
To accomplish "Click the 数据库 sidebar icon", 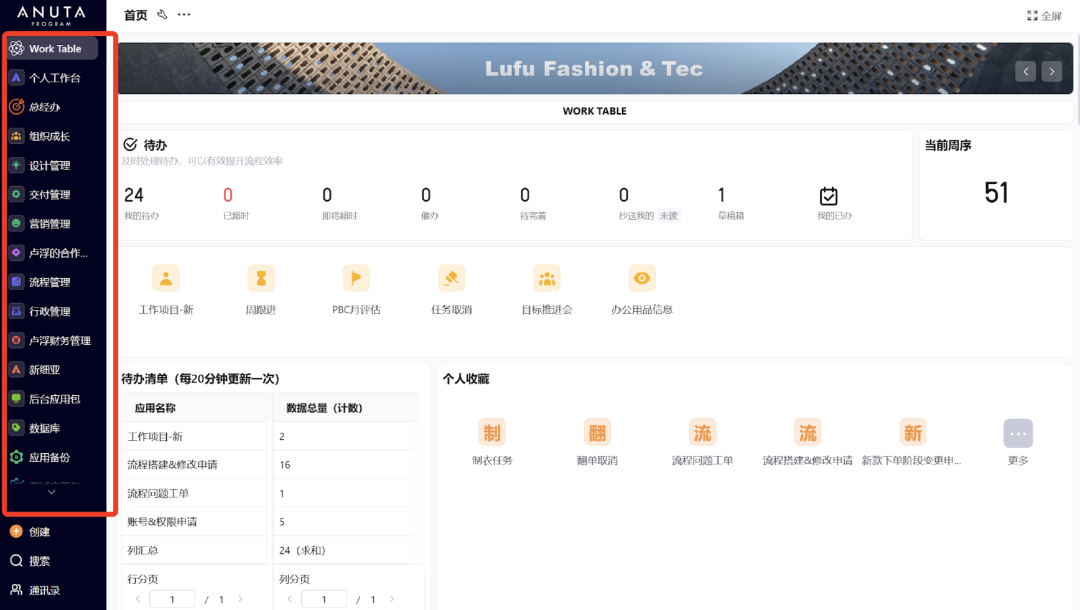I will coord(17,428).
